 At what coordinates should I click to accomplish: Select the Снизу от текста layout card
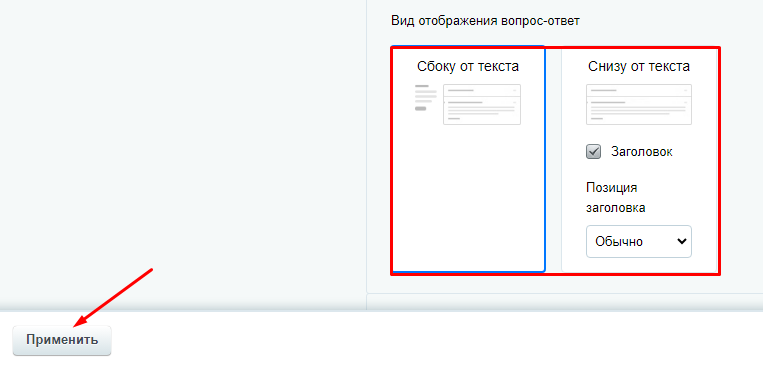pyautogui.click(x=639, y=159)
